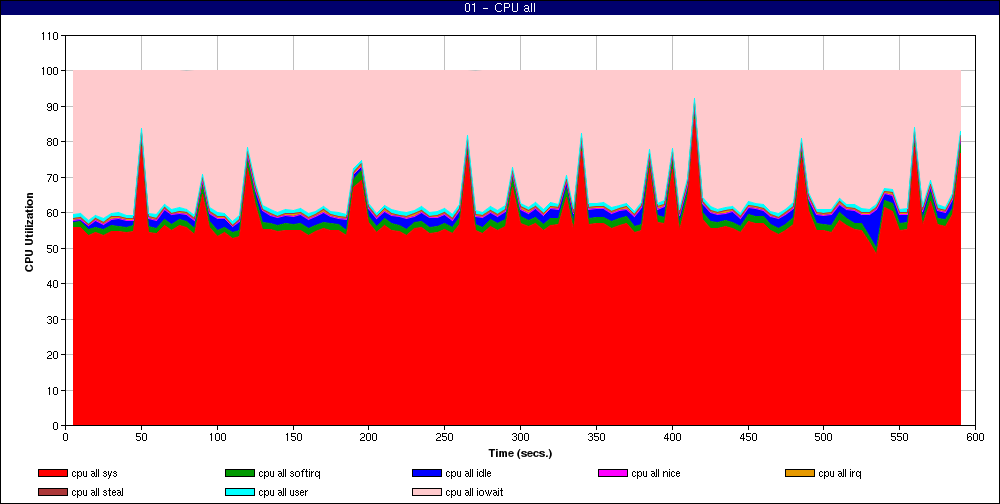
Task: Click the '01 - CPU all' chart title
Action: tap(500, 8)
